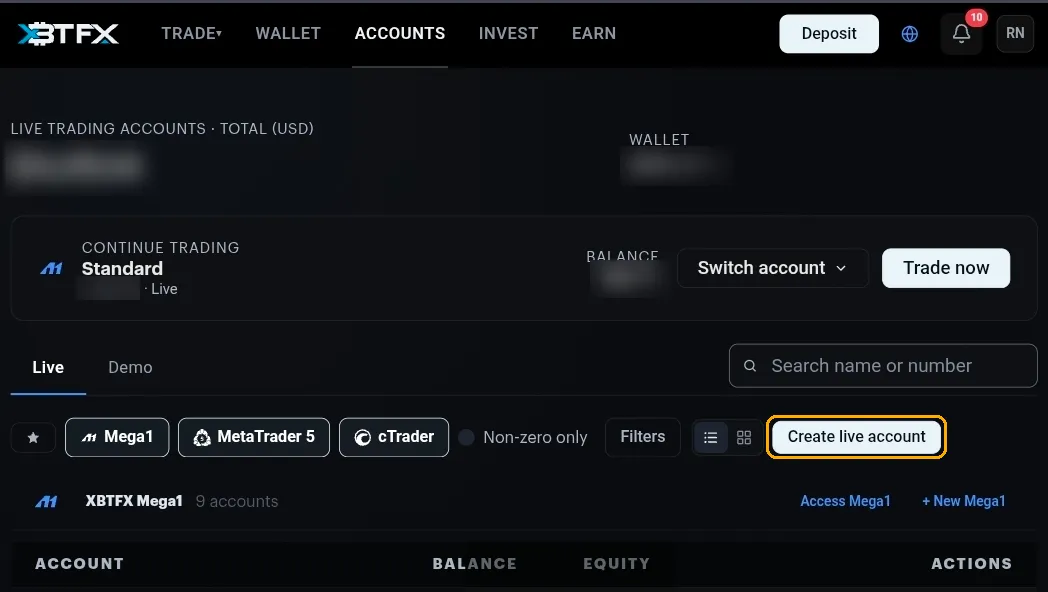Click the favorites star filter
Screen dimensions: 1048x592
33,438
